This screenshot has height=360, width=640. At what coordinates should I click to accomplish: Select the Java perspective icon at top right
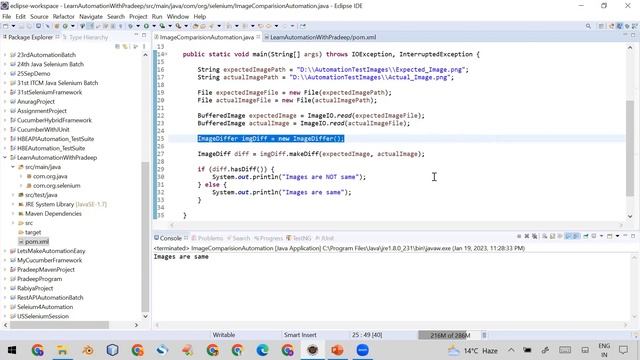tap(620, 26)
